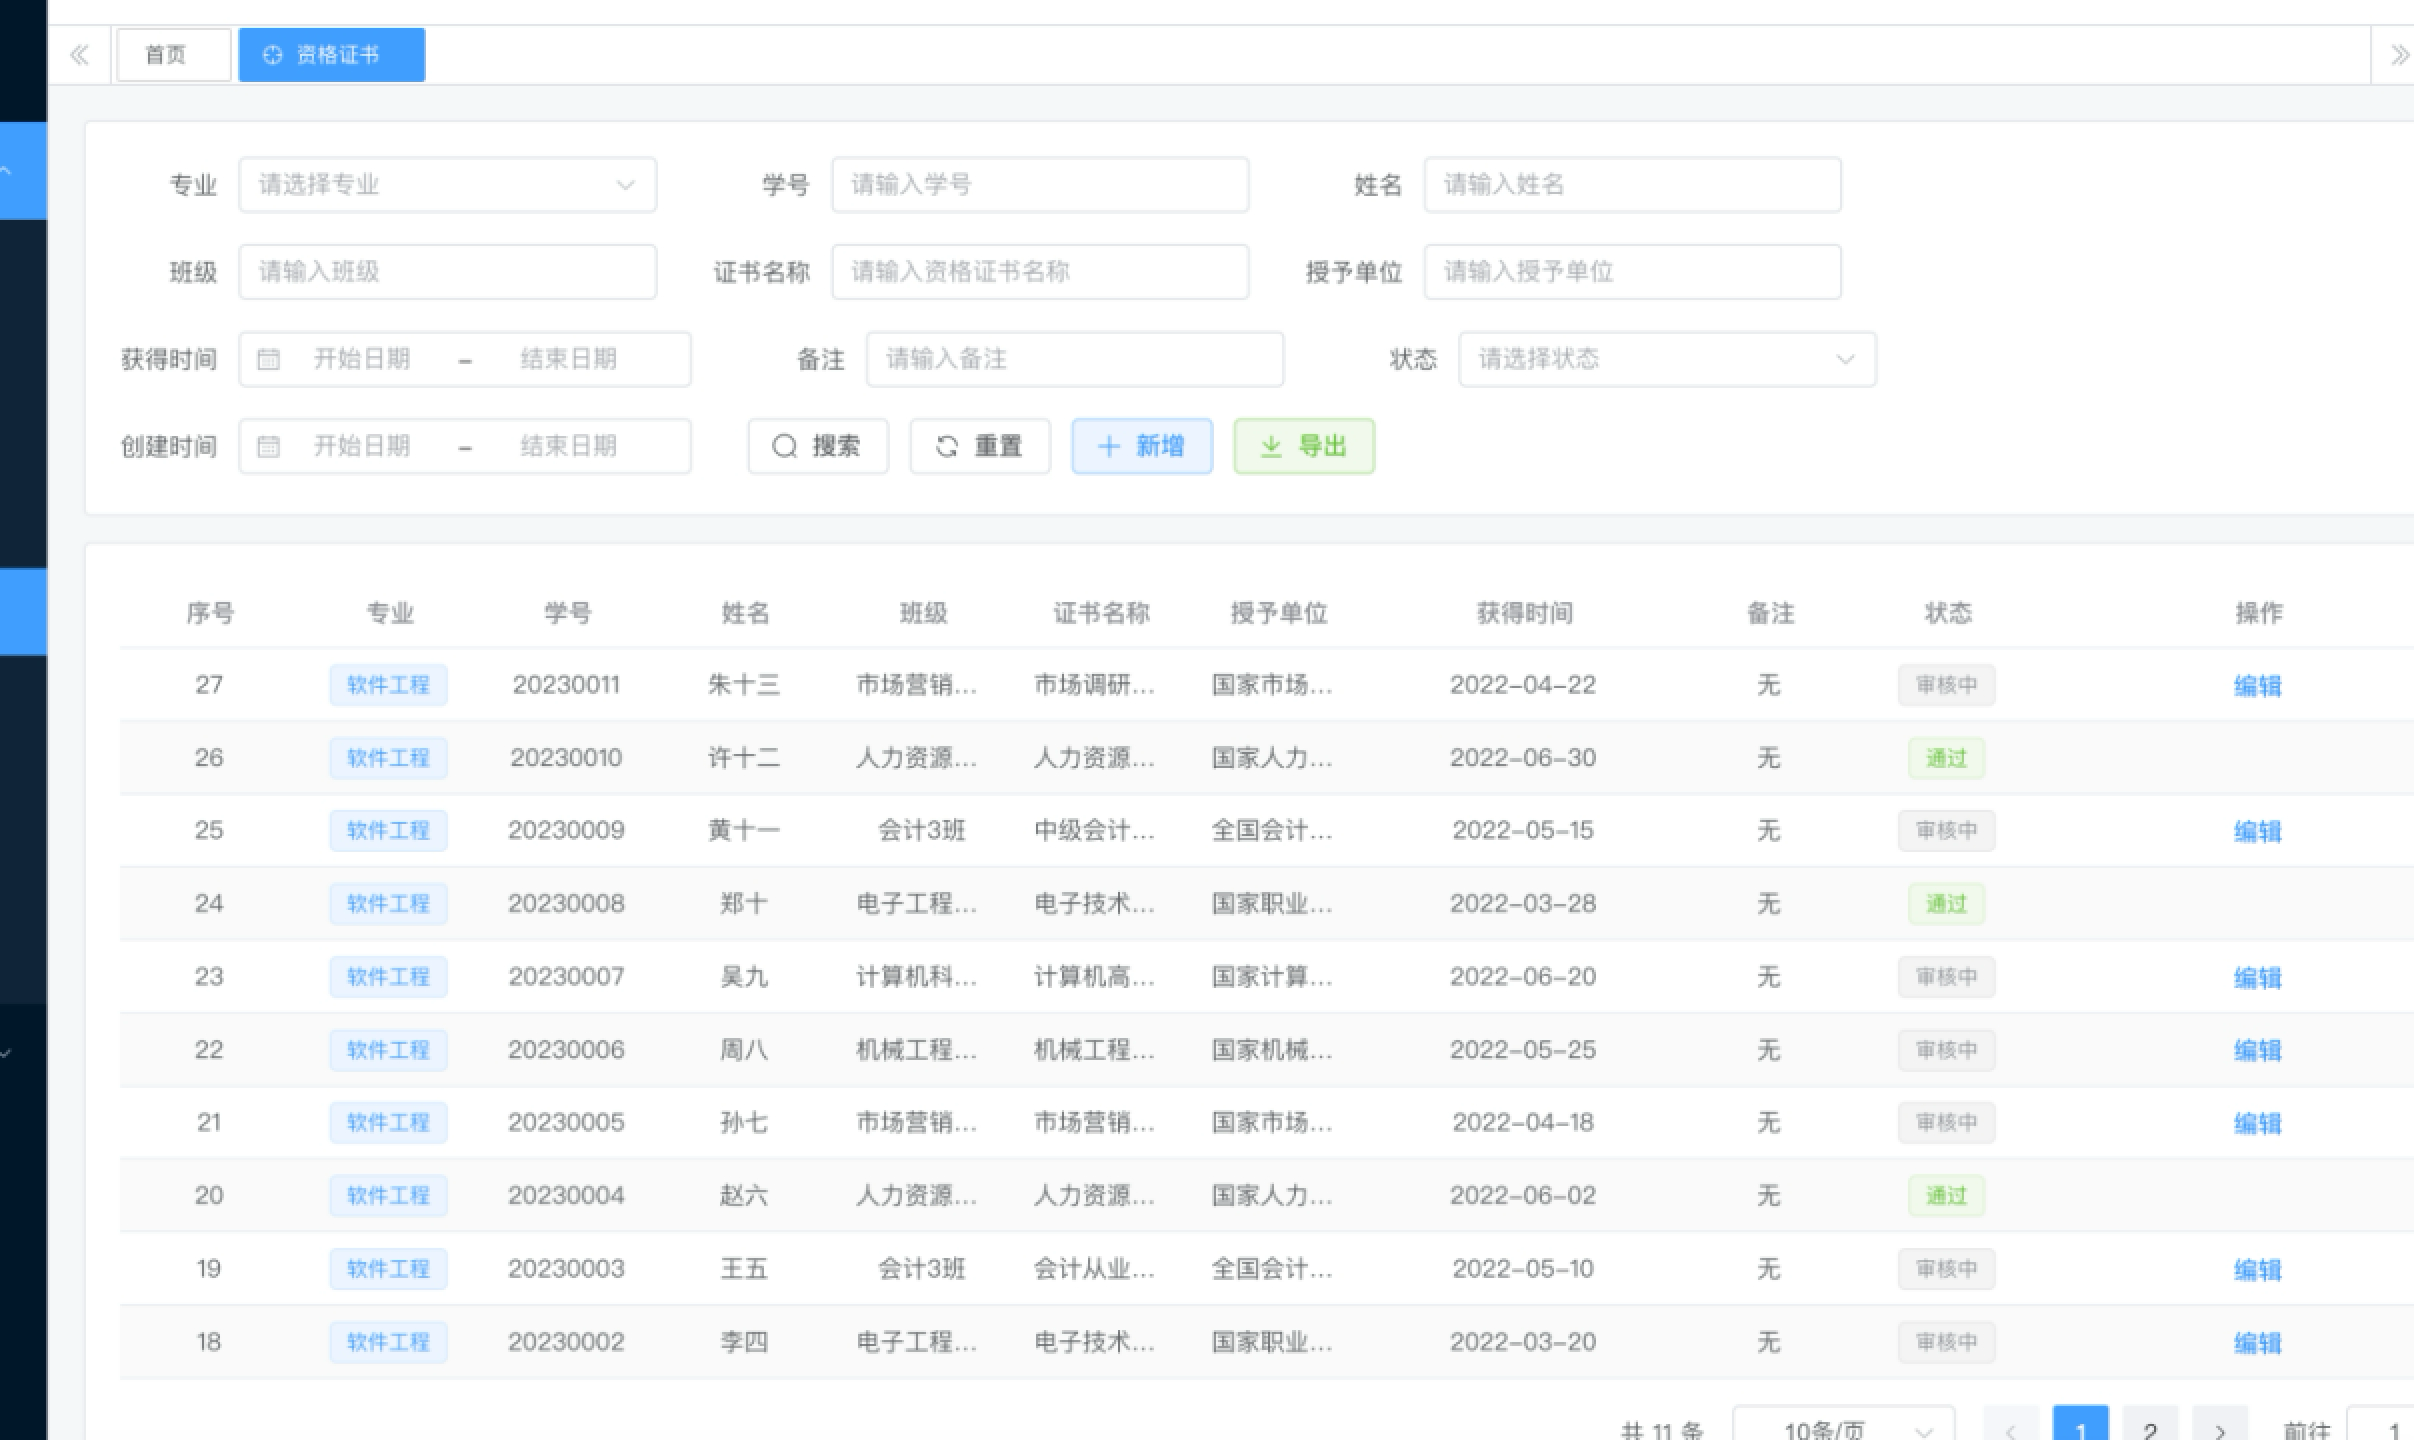
Task: Click the 状态 column header
Action: 1948,613
